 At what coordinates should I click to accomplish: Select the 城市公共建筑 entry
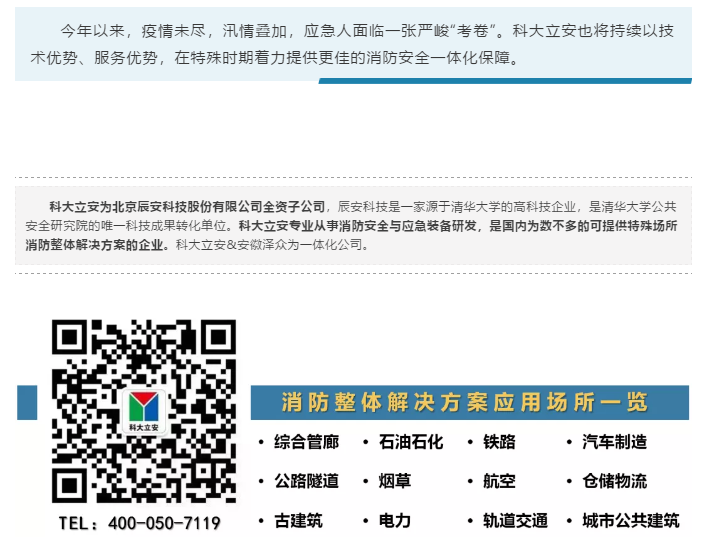630,520
